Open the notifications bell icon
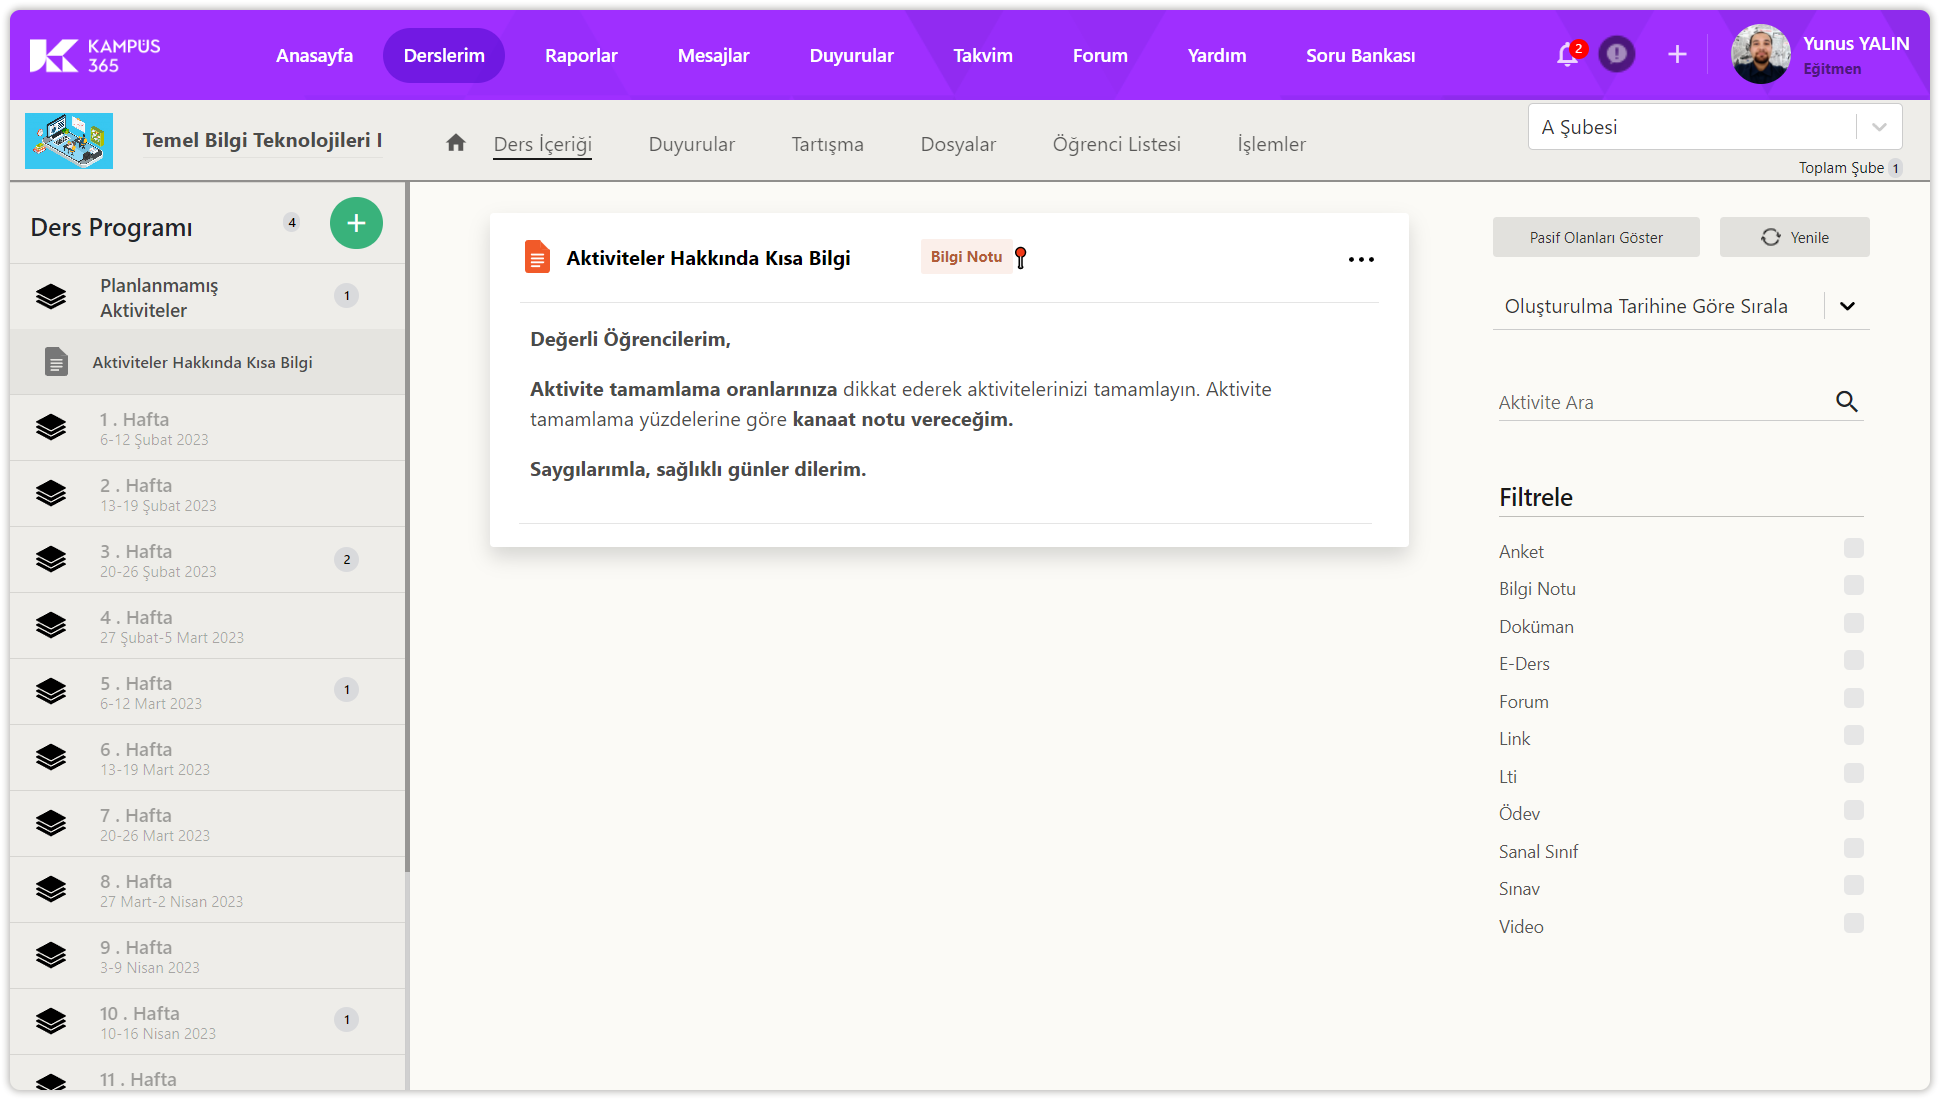 pos(1567,55)
